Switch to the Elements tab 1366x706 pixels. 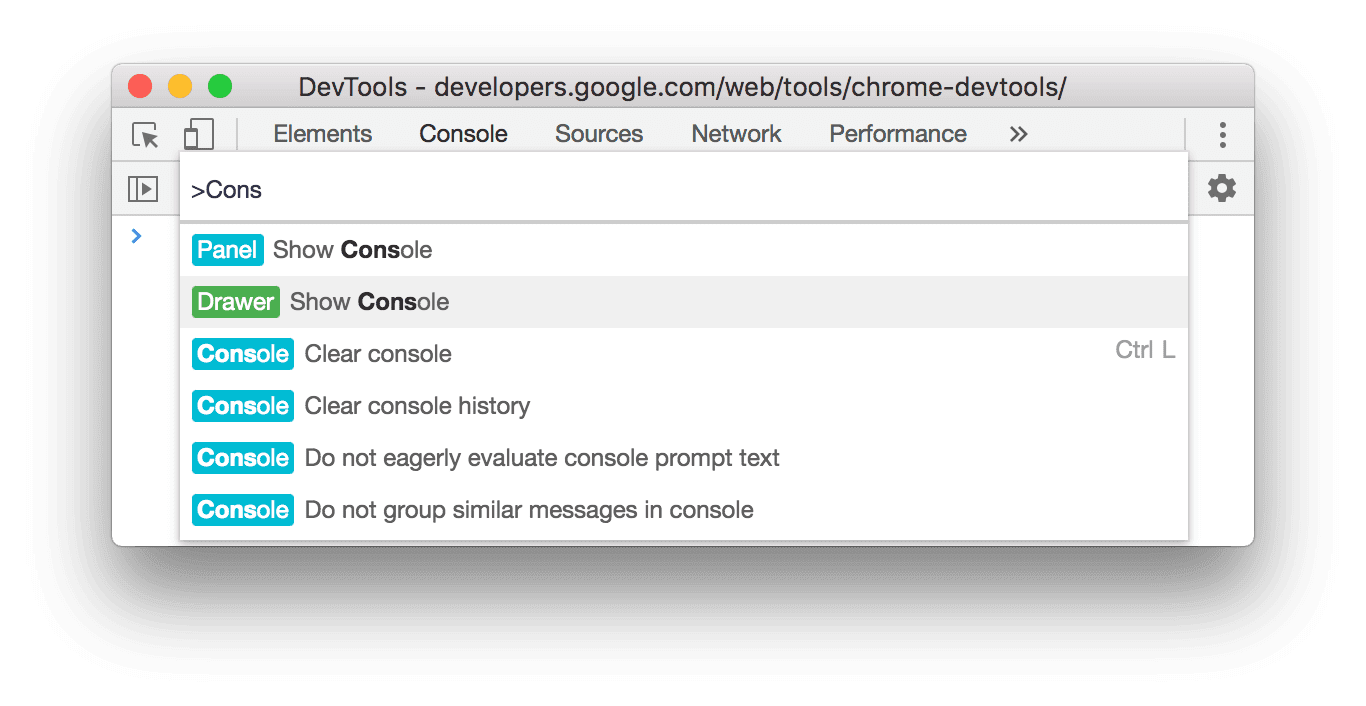[322, 133]
